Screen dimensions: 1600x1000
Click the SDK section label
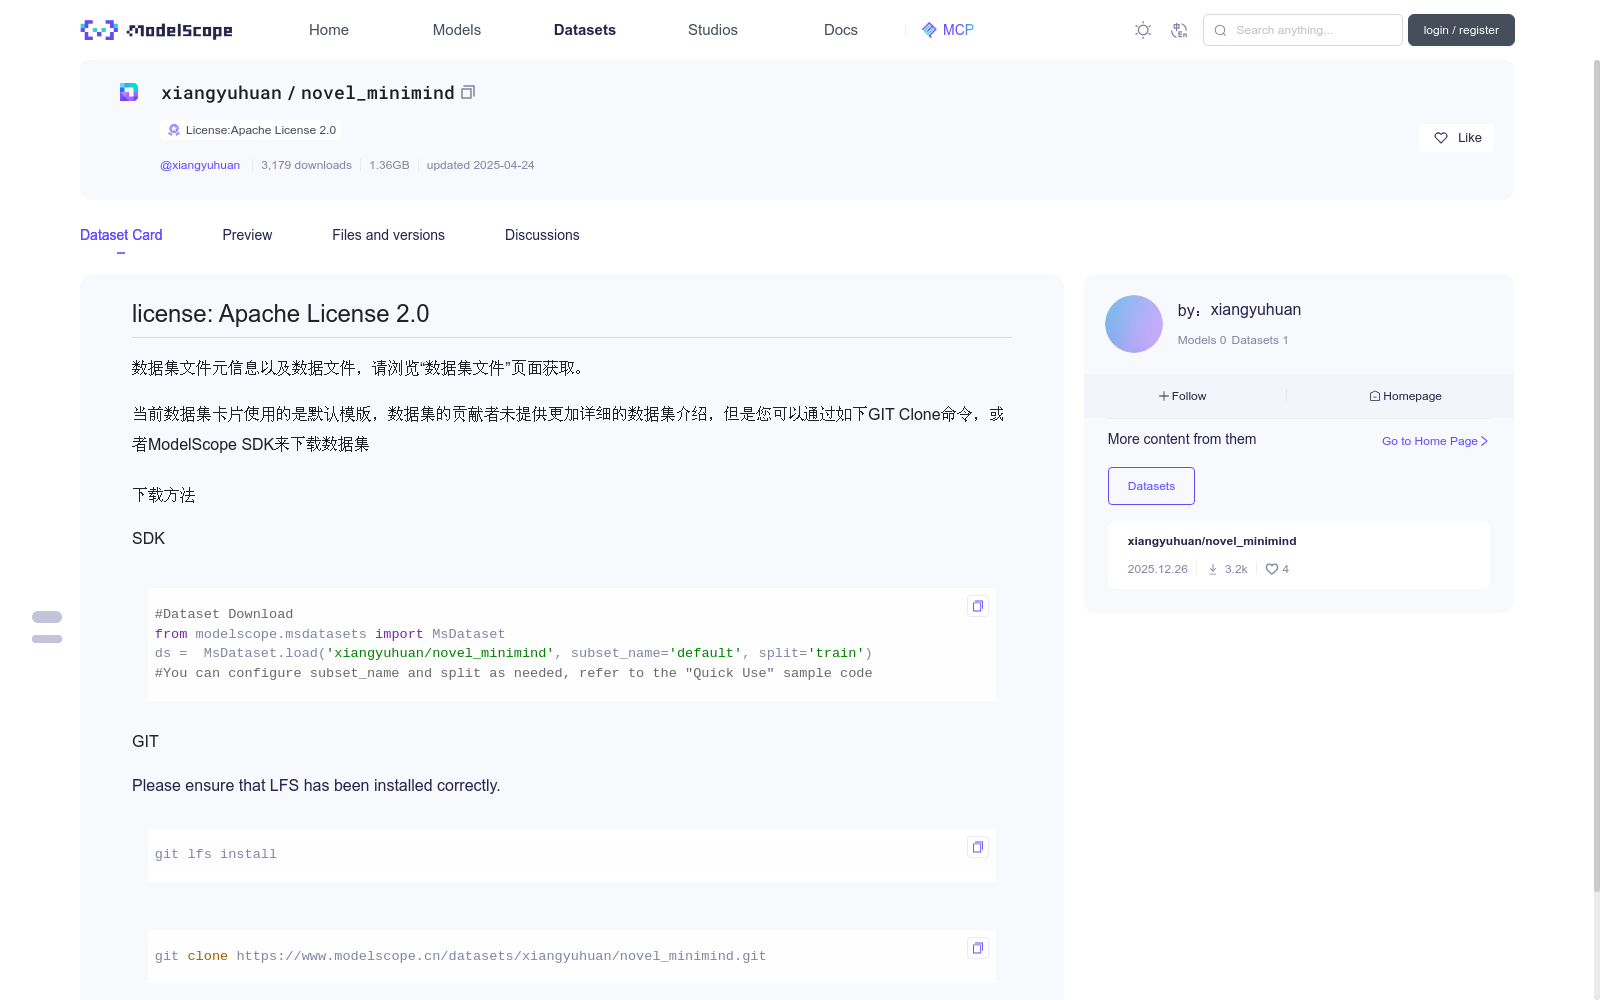coord(148,538)
